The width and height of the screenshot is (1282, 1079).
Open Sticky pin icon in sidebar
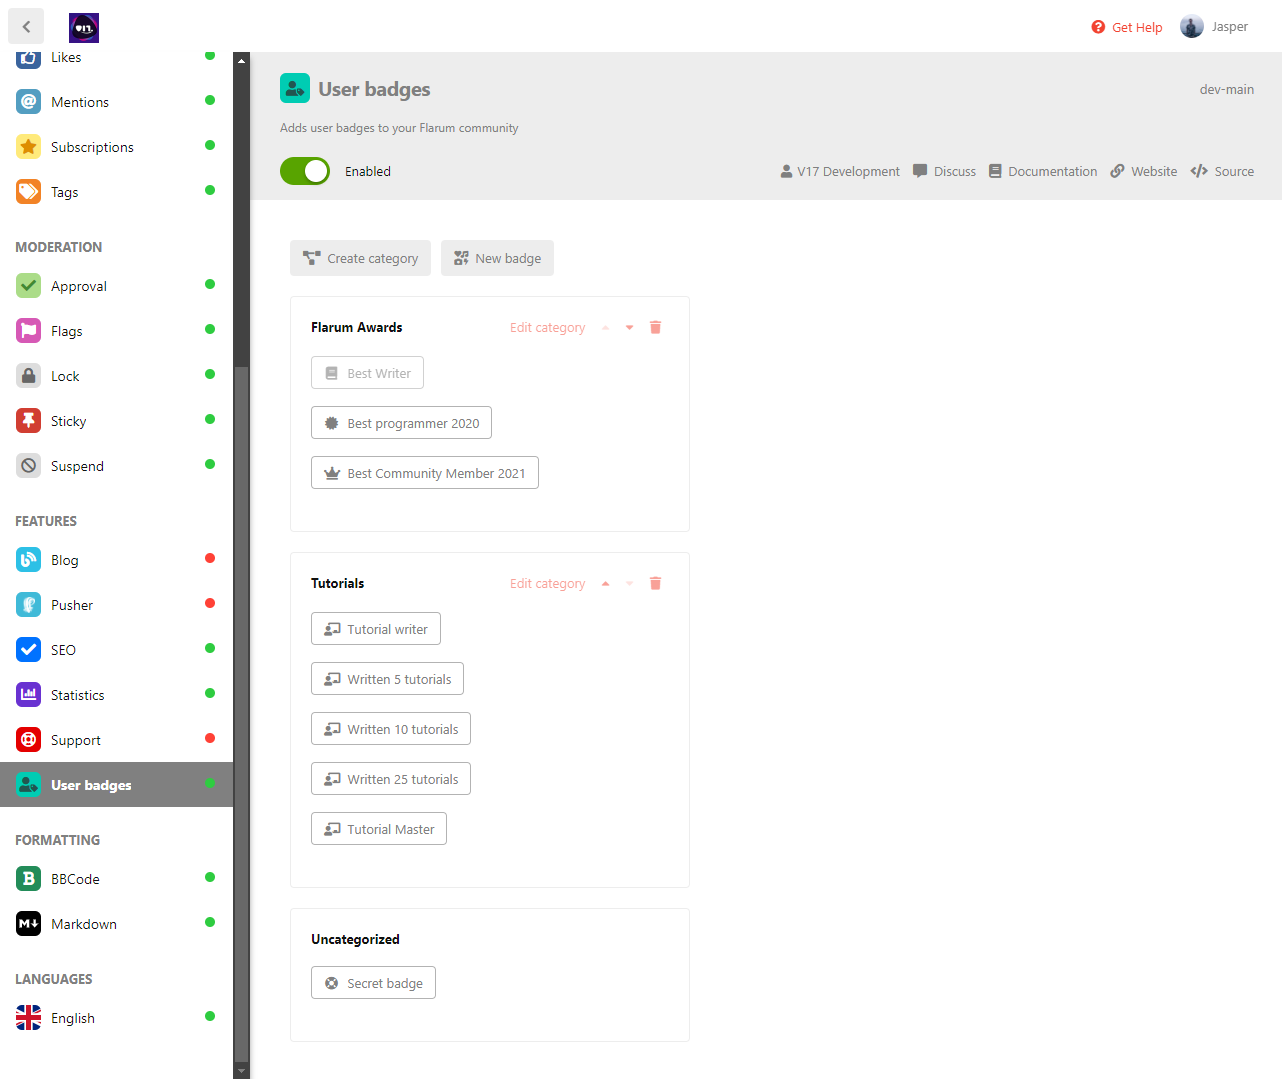coord(29,421)
